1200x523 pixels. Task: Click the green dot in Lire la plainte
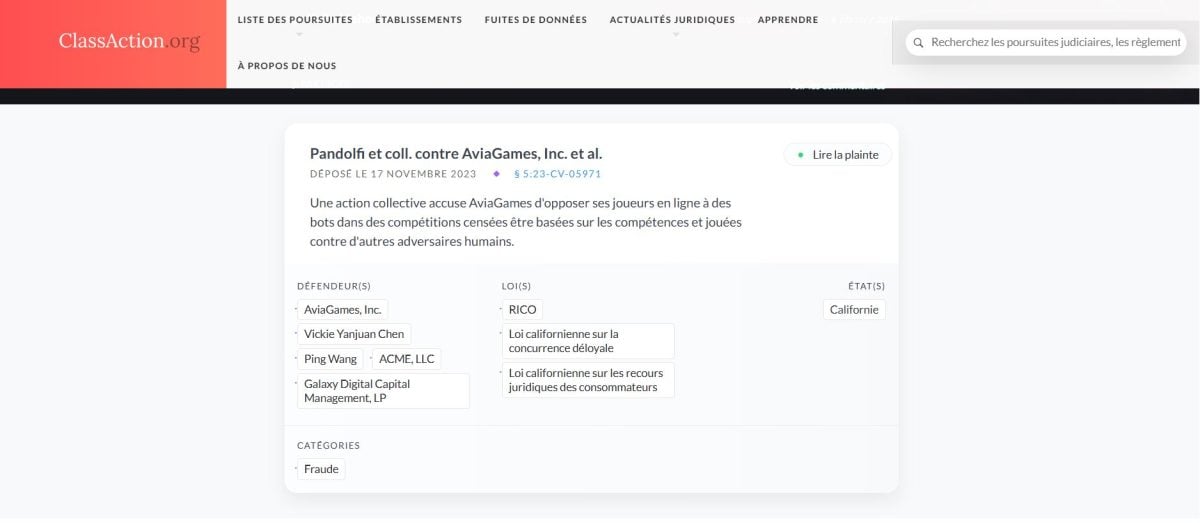pos(801,155)
